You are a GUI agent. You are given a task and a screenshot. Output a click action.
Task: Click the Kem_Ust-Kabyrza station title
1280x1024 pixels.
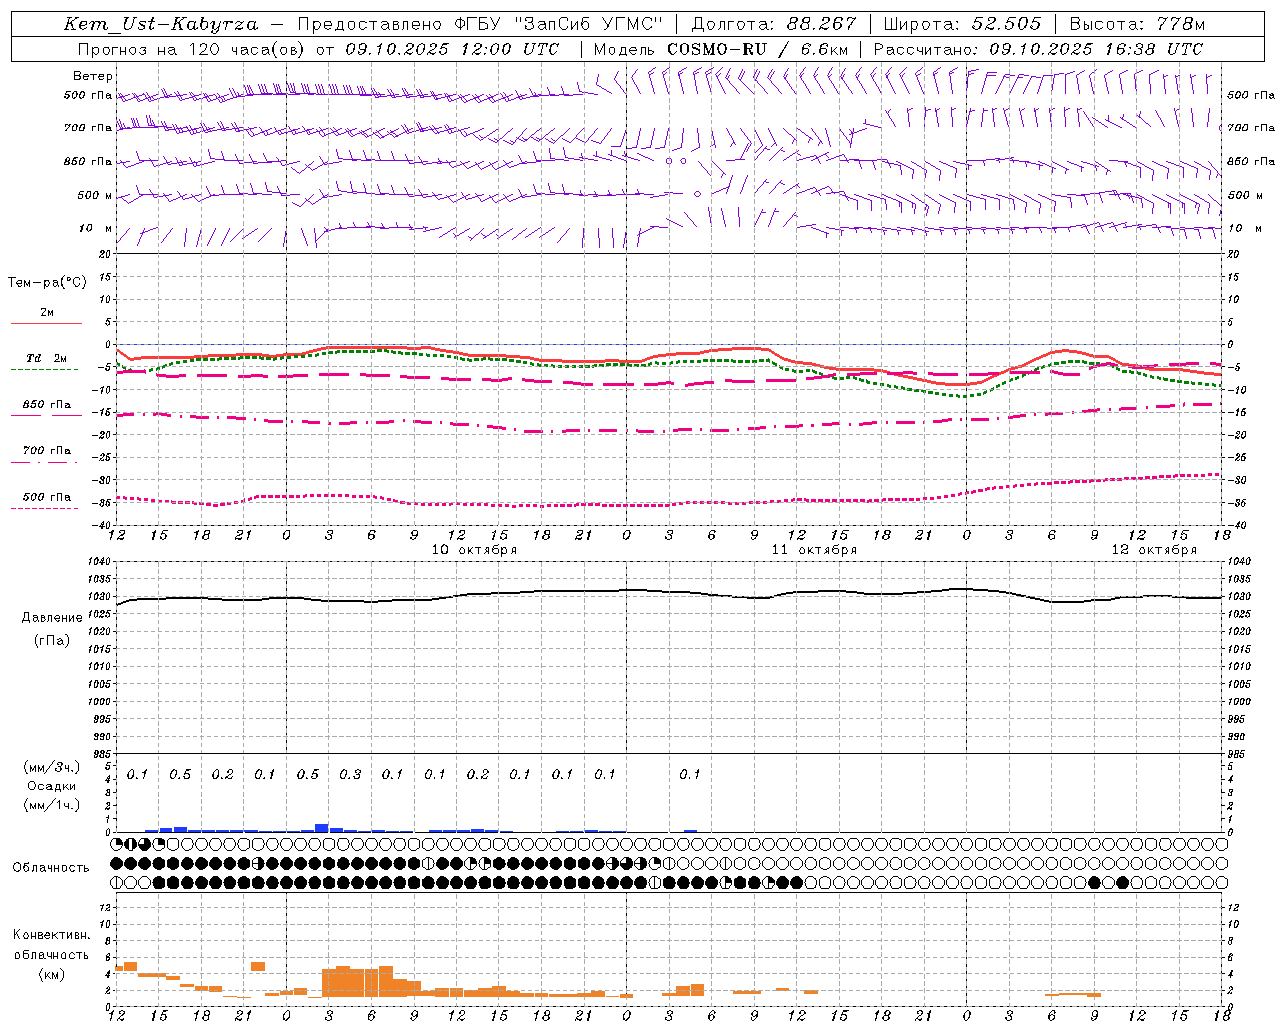[161, 24]
